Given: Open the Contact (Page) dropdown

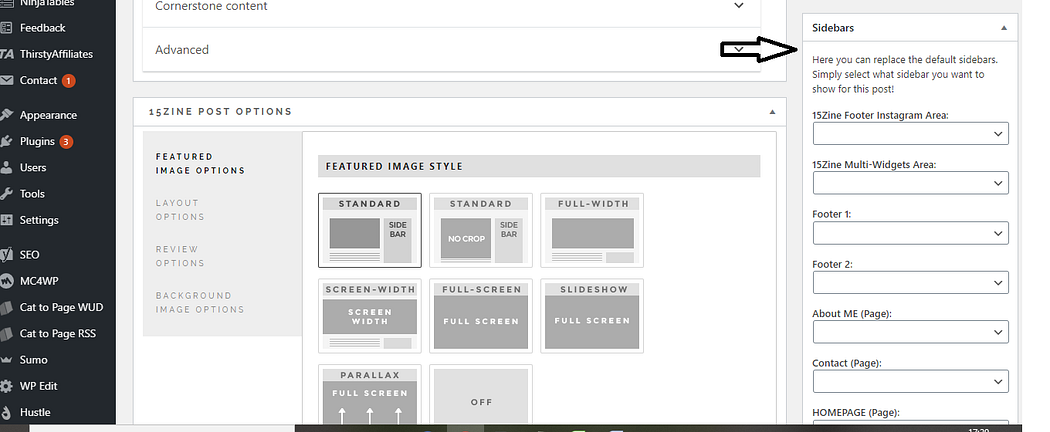Looking at the screenshot, I should (910, 381).
